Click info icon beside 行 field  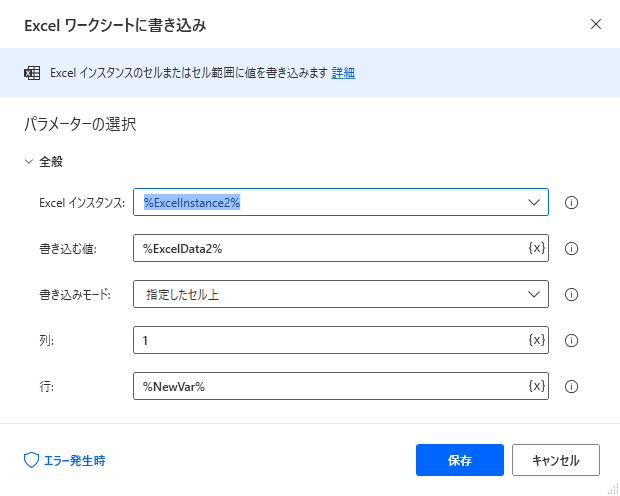click(x=571, y=386)
